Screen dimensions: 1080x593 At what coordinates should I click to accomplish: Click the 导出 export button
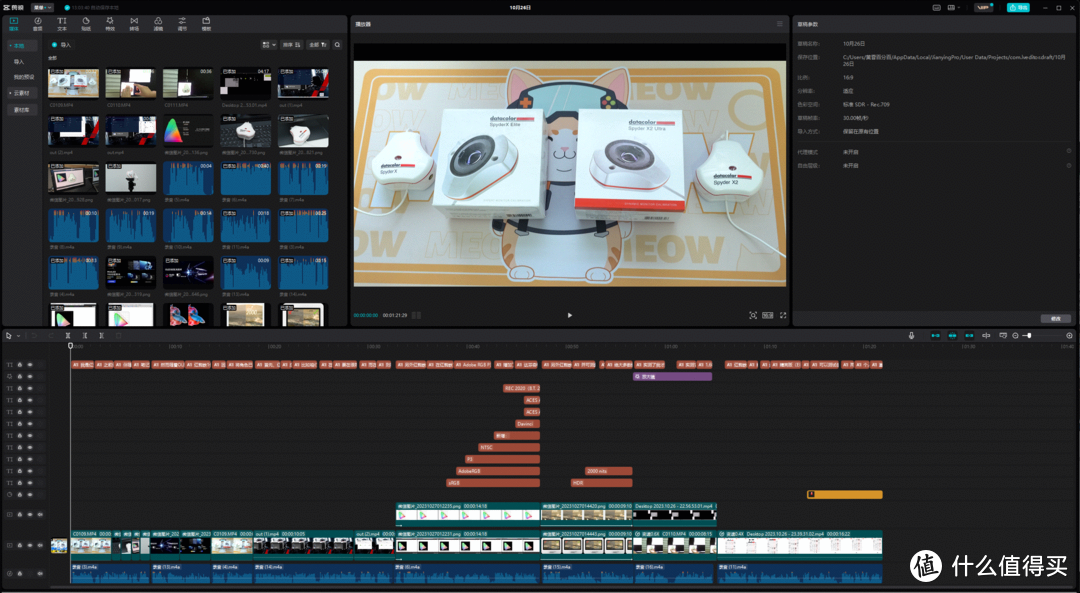coord(1019,8)
